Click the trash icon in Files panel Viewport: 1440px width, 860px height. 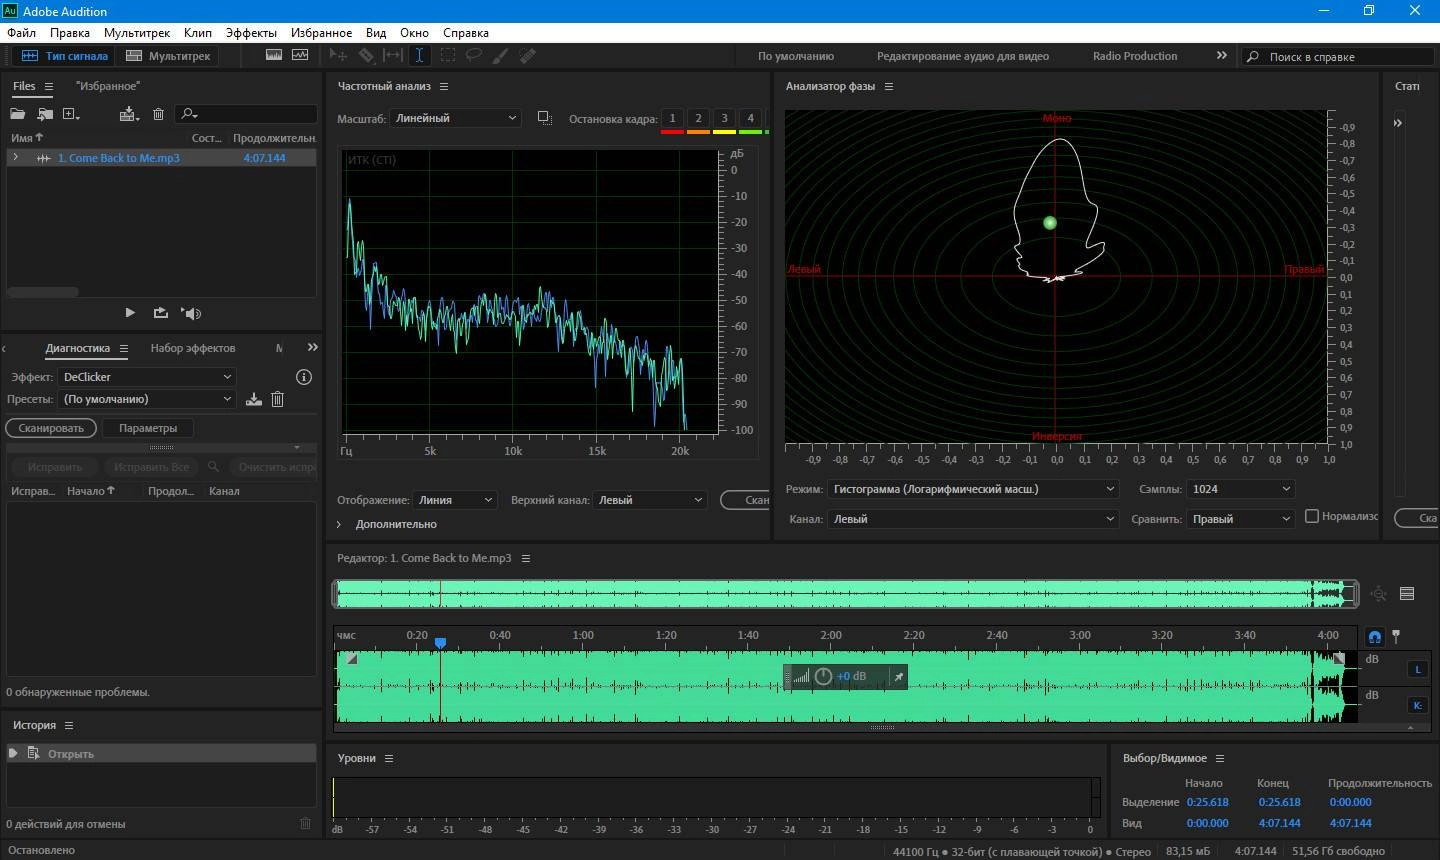point(158,114)
